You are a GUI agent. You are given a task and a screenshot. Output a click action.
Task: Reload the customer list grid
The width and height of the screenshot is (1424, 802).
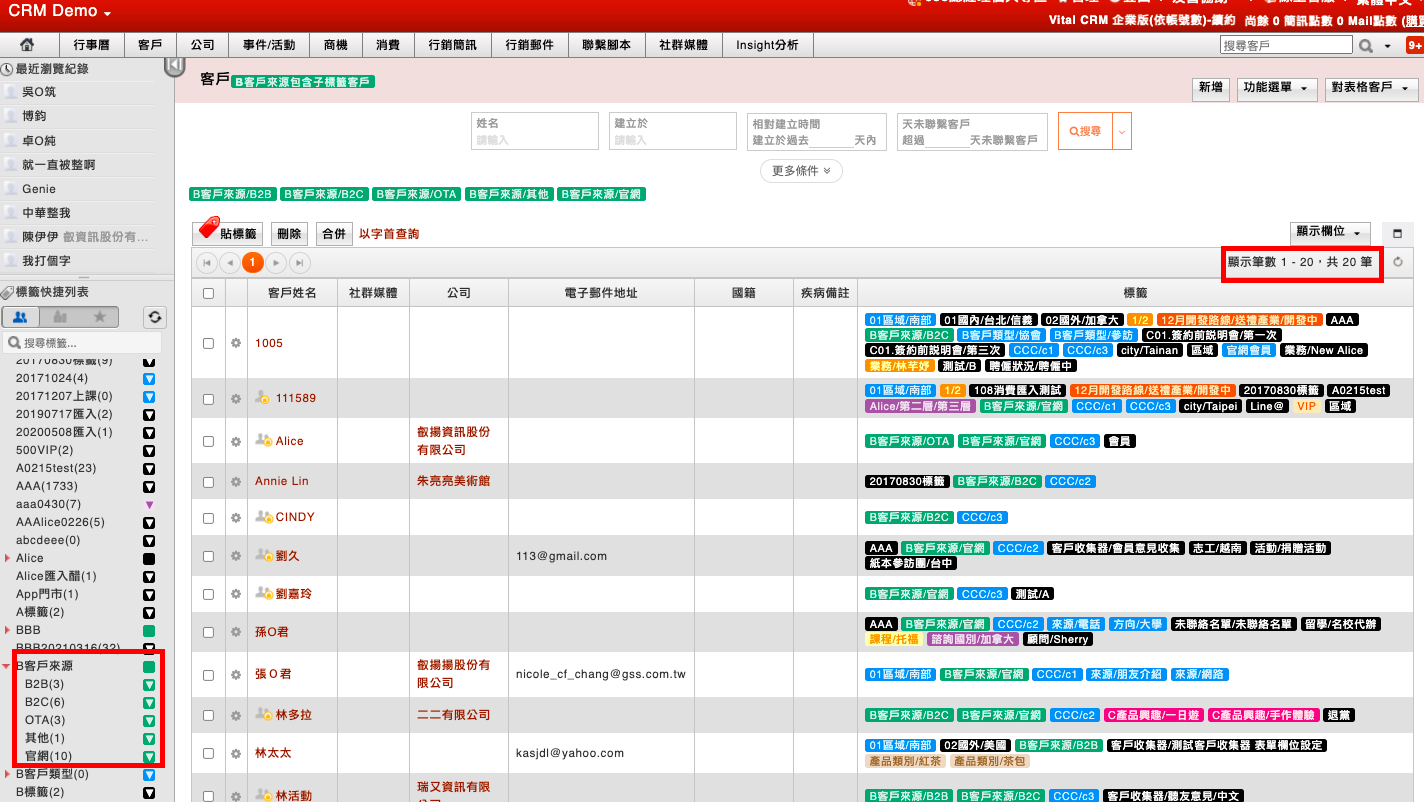(1398, 263)
